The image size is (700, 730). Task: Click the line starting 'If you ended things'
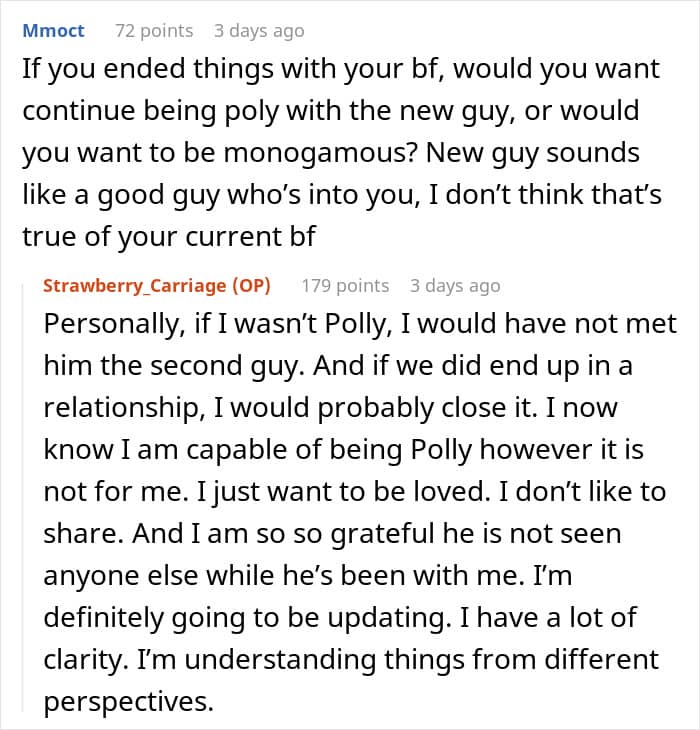341,69
